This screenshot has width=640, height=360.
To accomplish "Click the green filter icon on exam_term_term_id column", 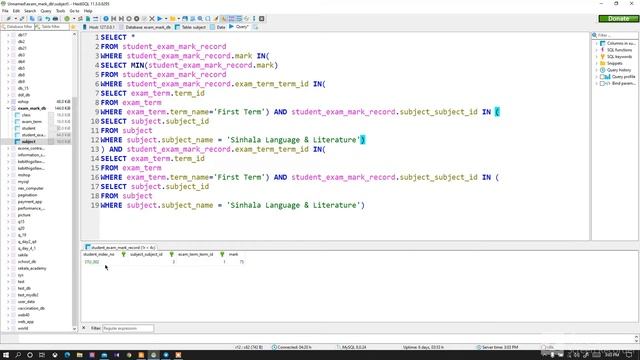I will click(222, 254).
